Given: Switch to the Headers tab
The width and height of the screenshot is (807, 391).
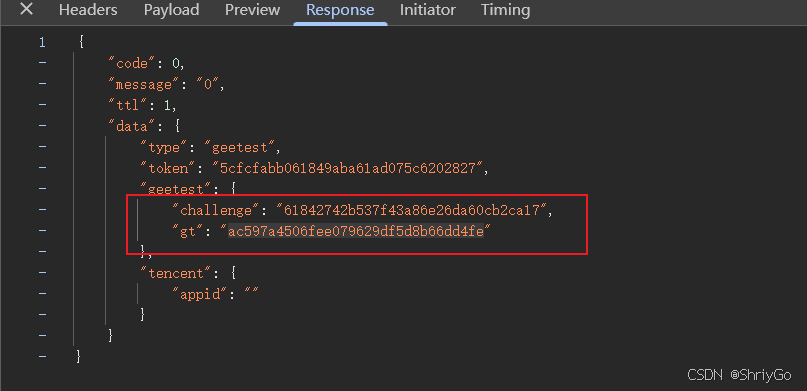Looking at the screenshot, I should click(x=88, y=10).
